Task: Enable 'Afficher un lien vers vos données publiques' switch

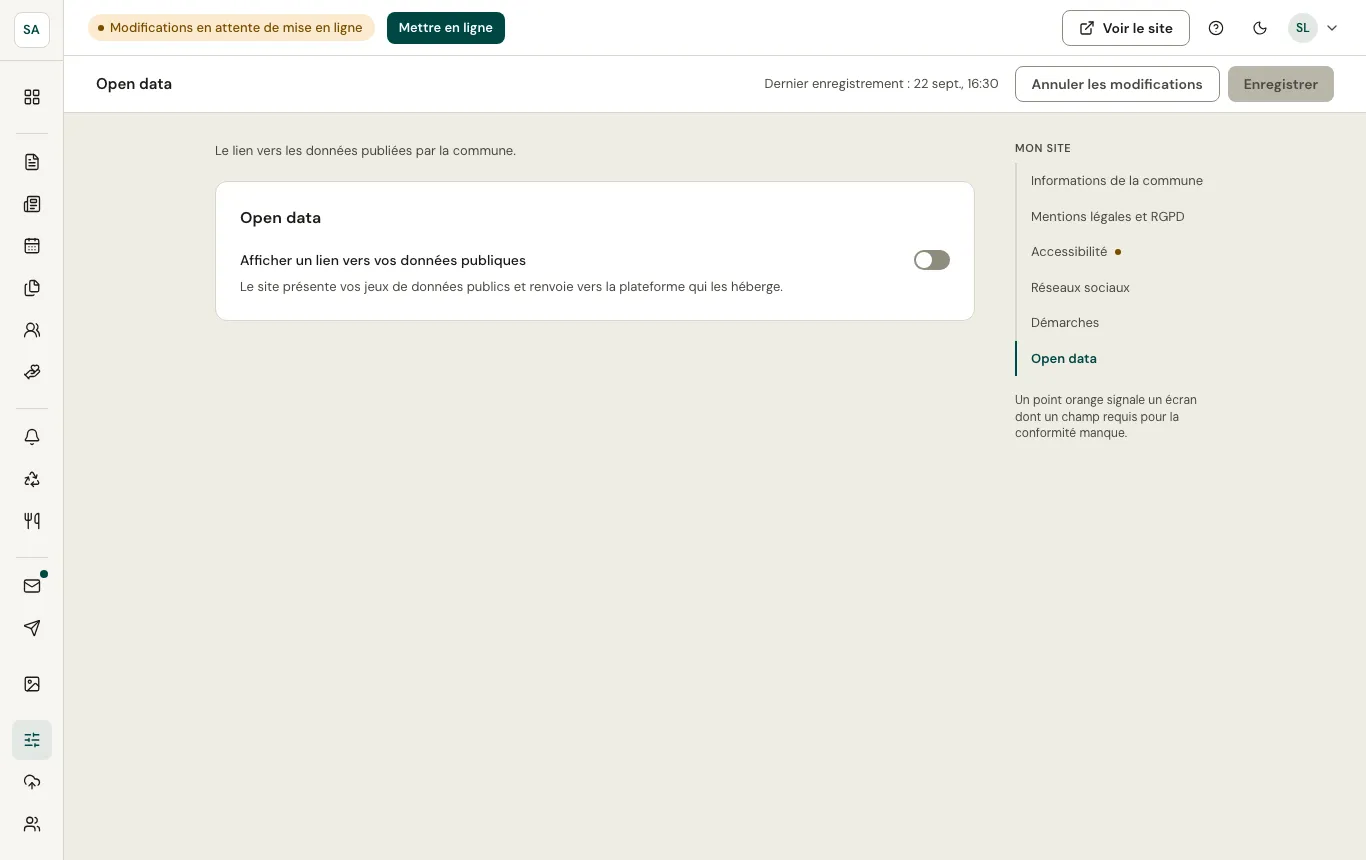Action: 932,260
